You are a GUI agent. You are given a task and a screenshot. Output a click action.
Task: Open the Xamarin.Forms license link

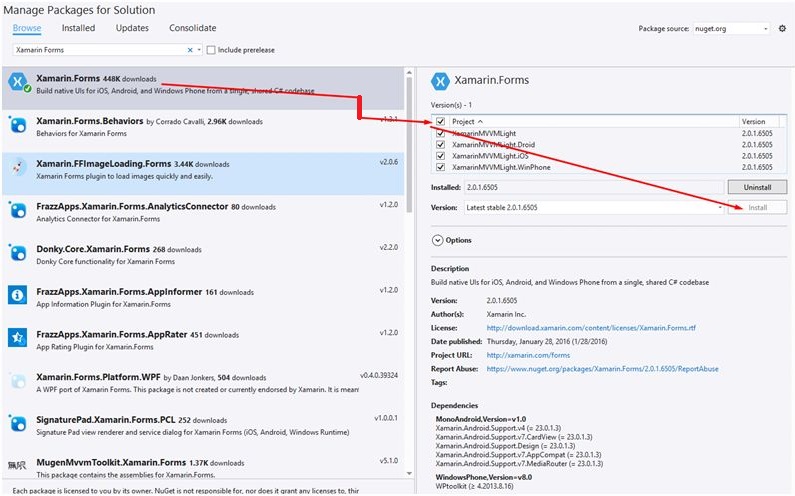point(591,328)
